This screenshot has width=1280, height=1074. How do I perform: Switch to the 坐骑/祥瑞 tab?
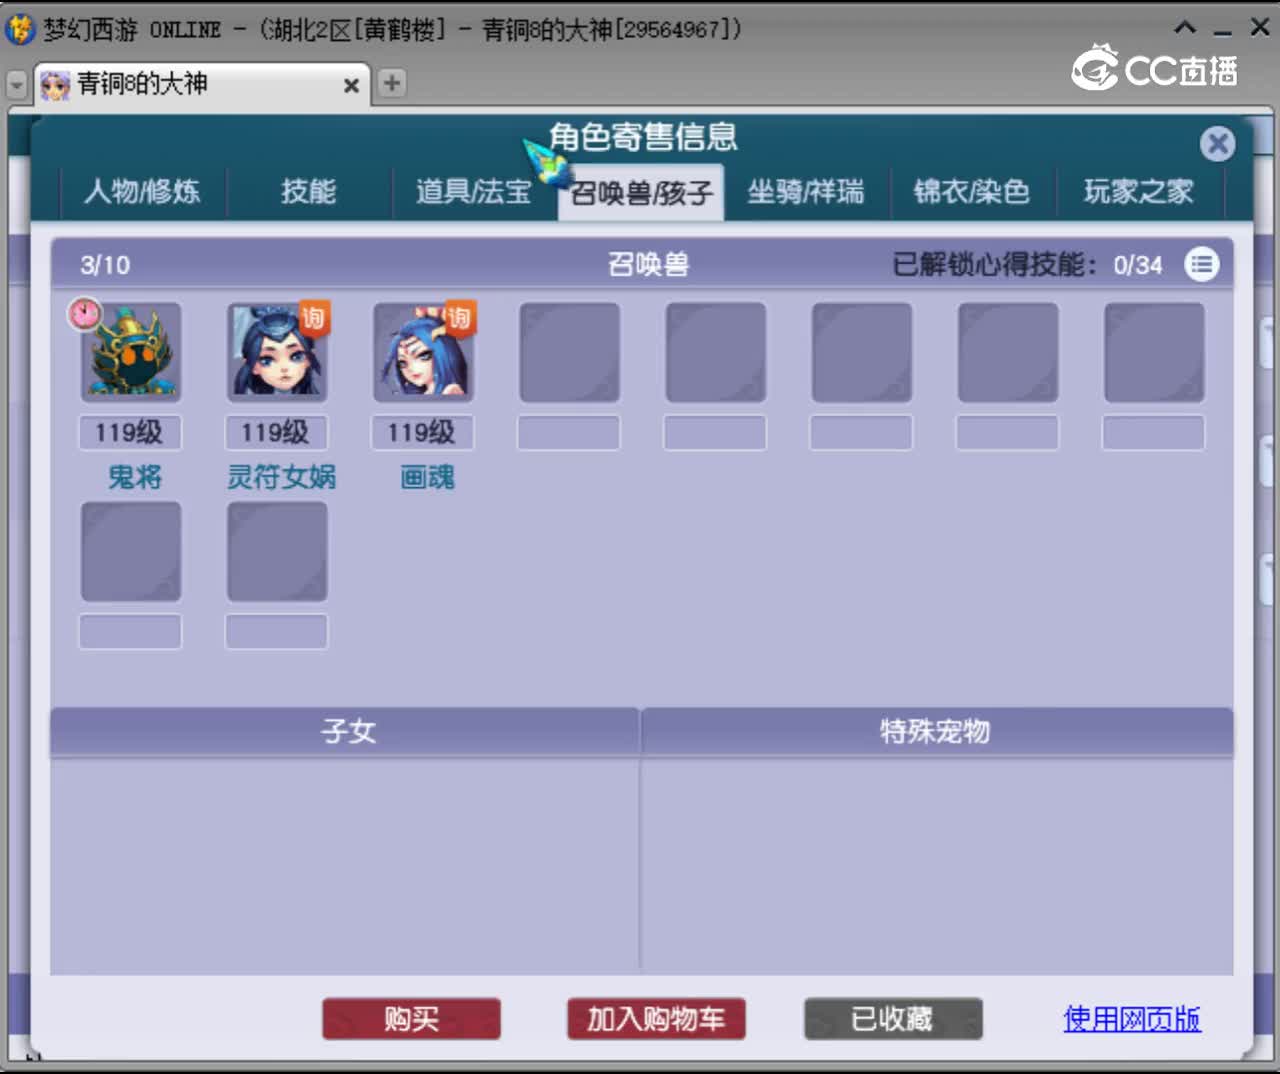[806, 191]
